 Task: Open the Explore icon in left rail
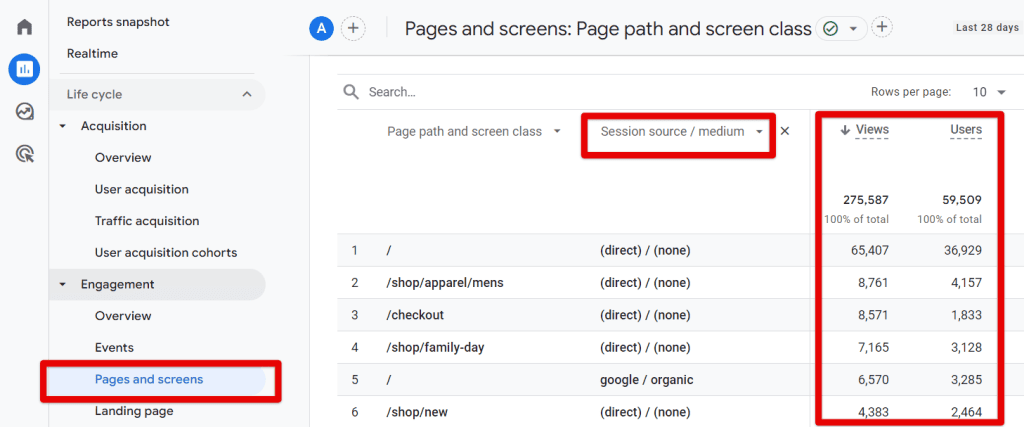click(x=24, y=111)
